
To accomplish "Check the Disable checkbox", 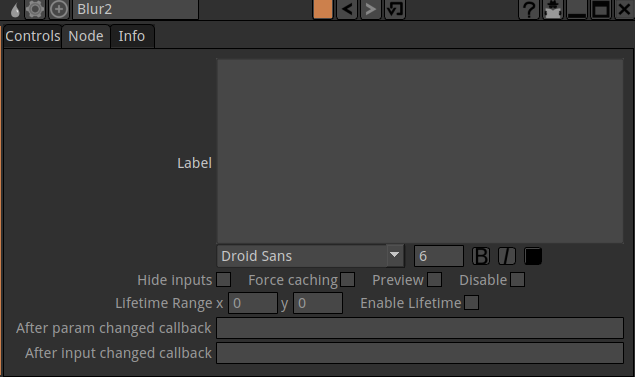I will tap(518, 280).
